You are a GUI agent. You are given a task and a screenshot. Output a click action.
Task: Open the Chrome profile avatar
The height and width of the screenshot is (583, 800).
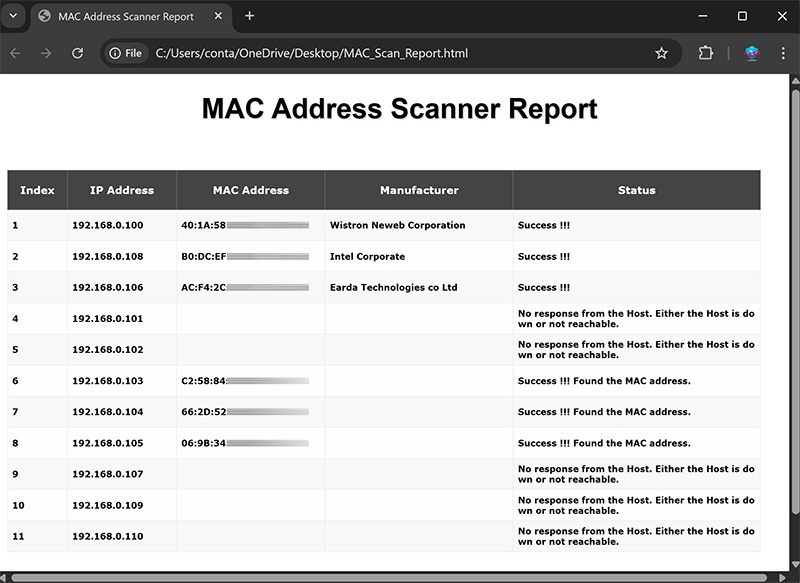pos(752,53)
